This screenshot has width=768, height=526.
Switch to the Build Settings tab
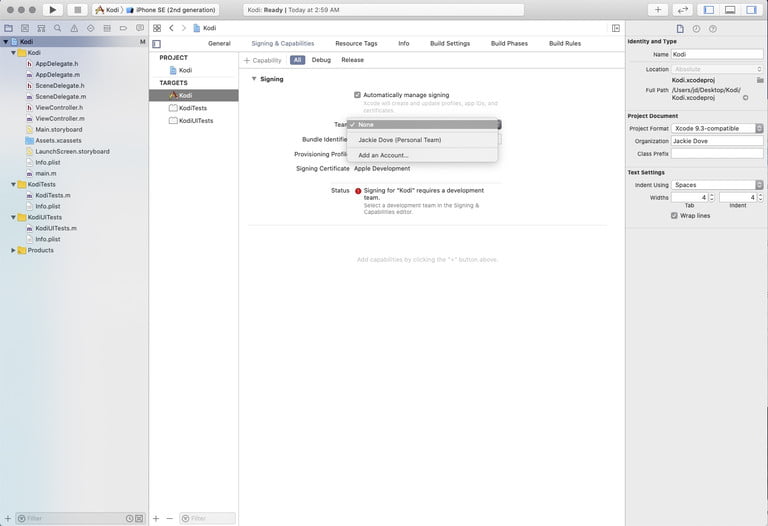point(450,44)
